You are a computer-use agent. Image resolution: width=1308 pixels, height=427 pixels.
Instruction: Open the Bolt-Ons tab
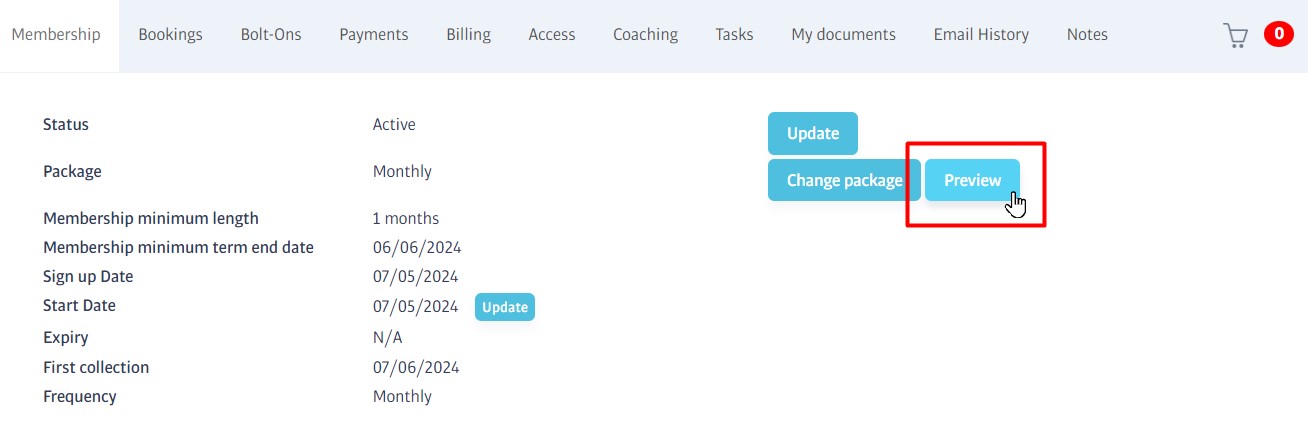click(x=271, y=35)
